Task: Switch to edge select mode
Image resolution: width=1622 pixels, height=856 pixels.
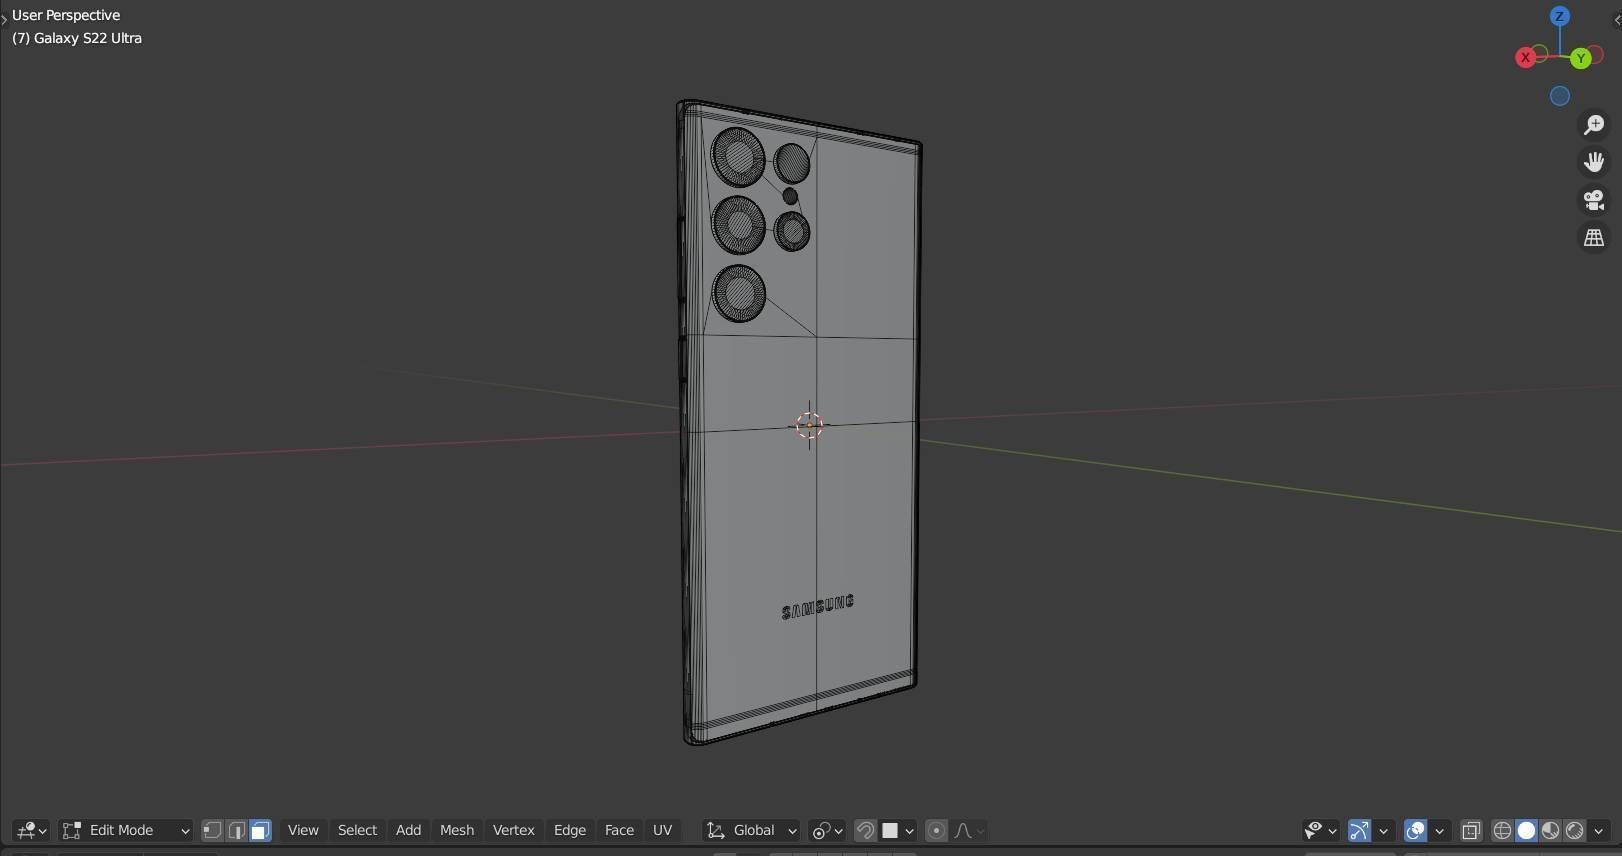Action: (236, 830)
